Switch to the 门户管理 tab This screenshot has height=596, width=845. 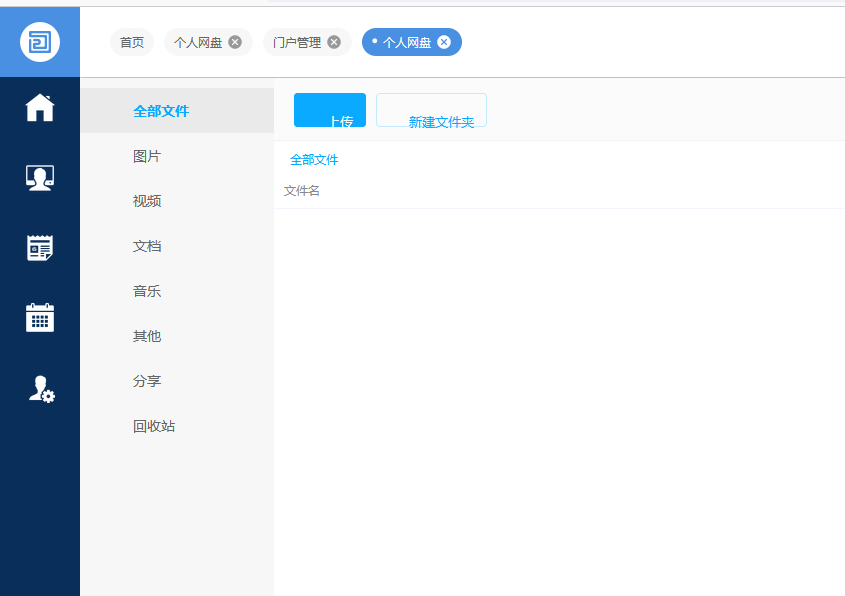[x=297, y=42]
